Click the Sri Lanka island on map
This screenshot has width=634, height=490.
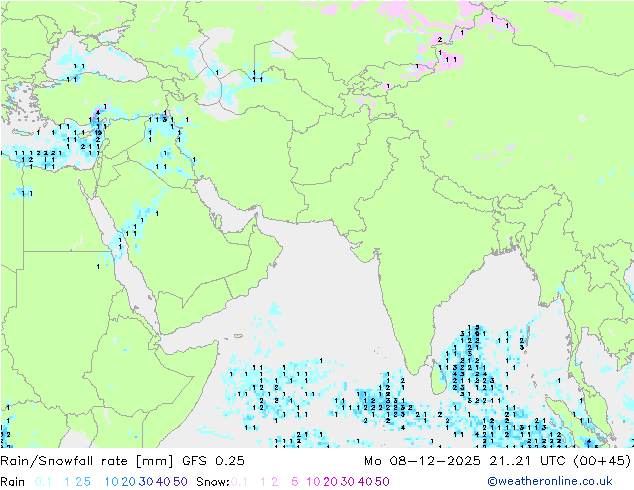[439, 378]
